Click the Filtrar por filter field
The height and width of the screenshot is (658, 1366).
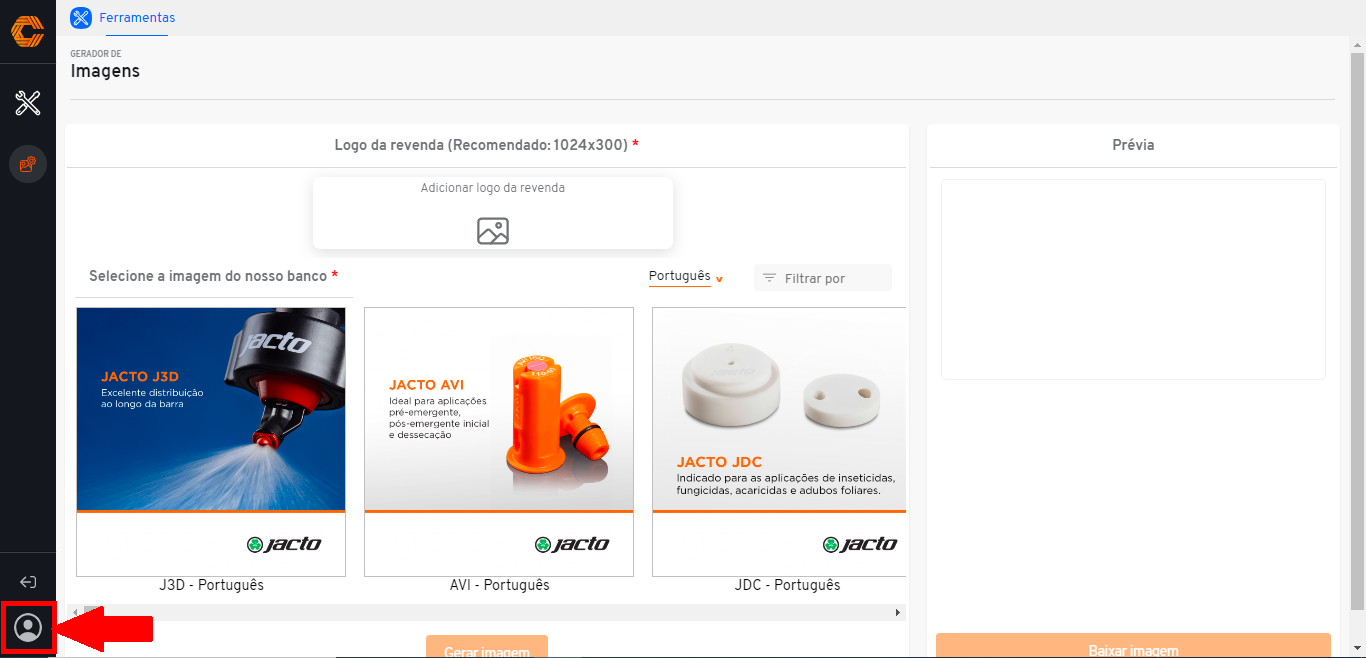coord(822,278)
